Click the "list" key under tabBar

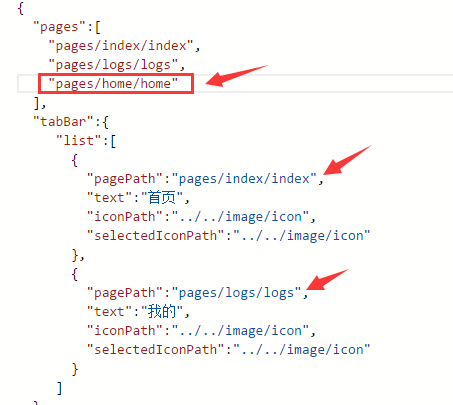[79, 141]
